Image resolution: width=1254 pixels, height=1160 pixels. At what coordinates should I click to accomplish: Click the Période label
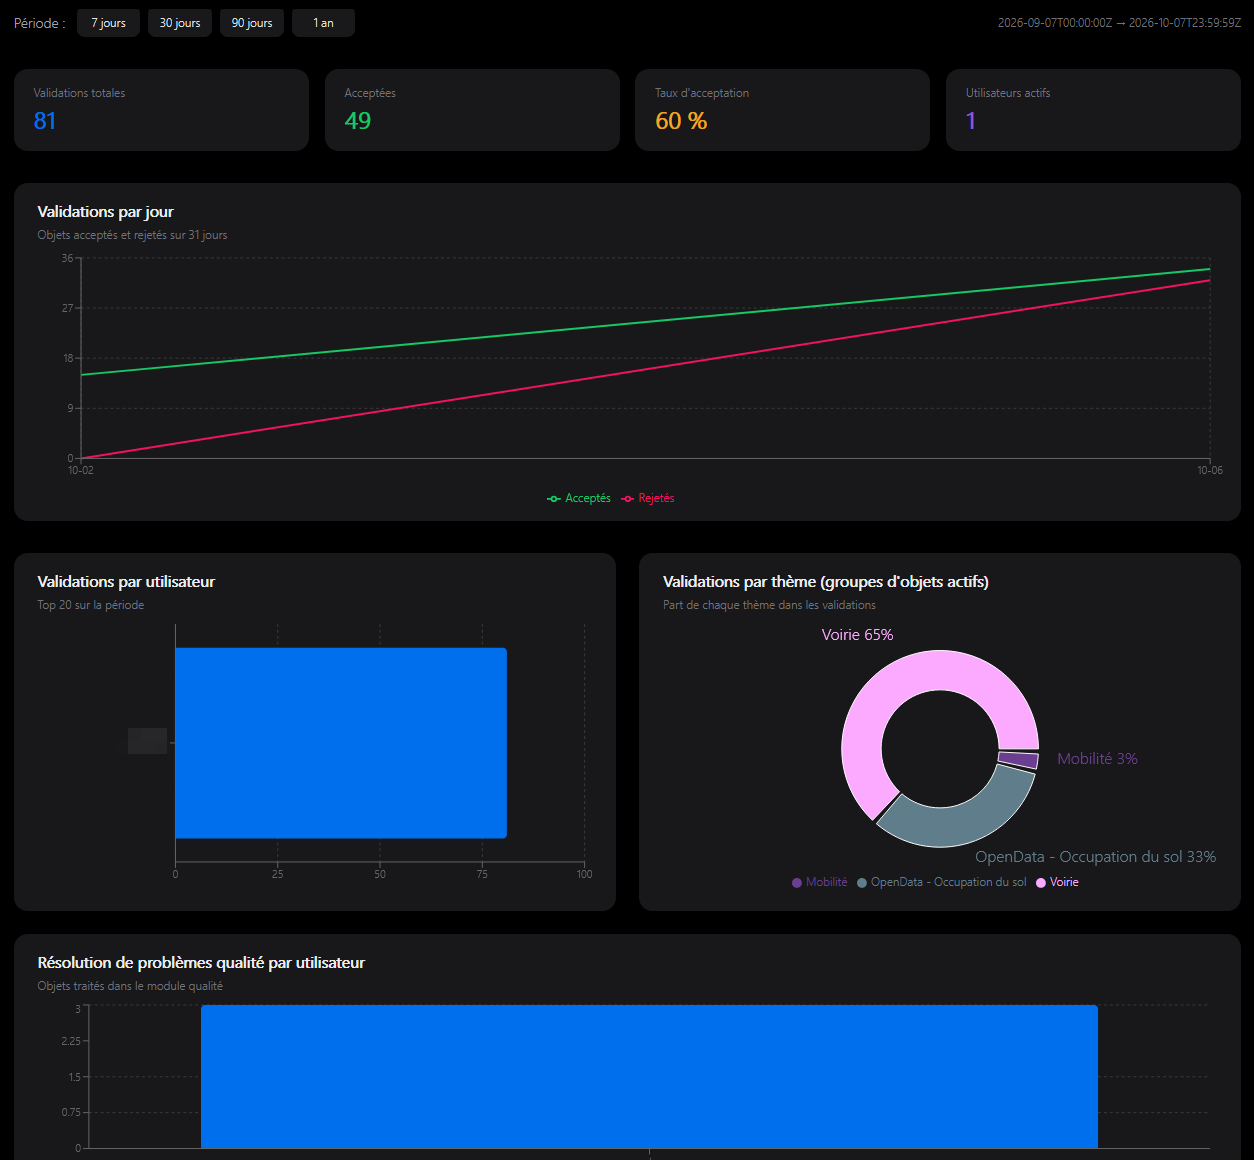[x=40, y=23]
